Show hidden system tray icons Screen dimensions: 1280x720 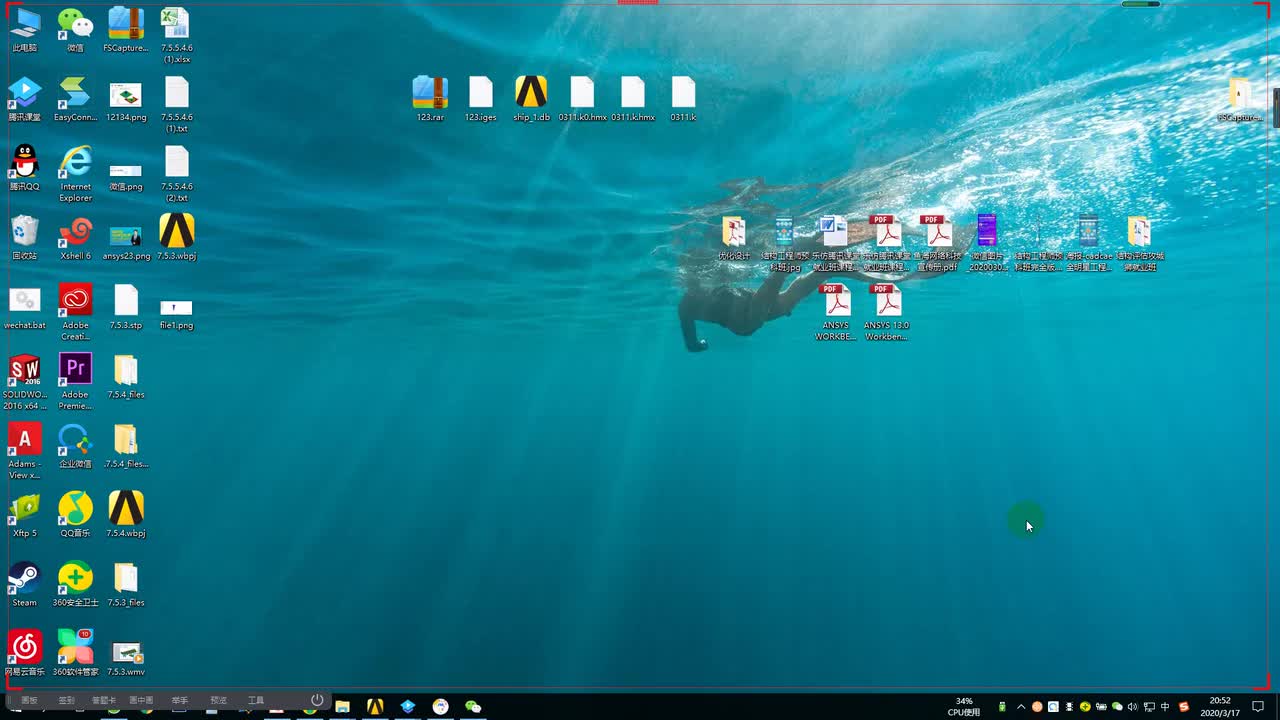point(1020,707)
